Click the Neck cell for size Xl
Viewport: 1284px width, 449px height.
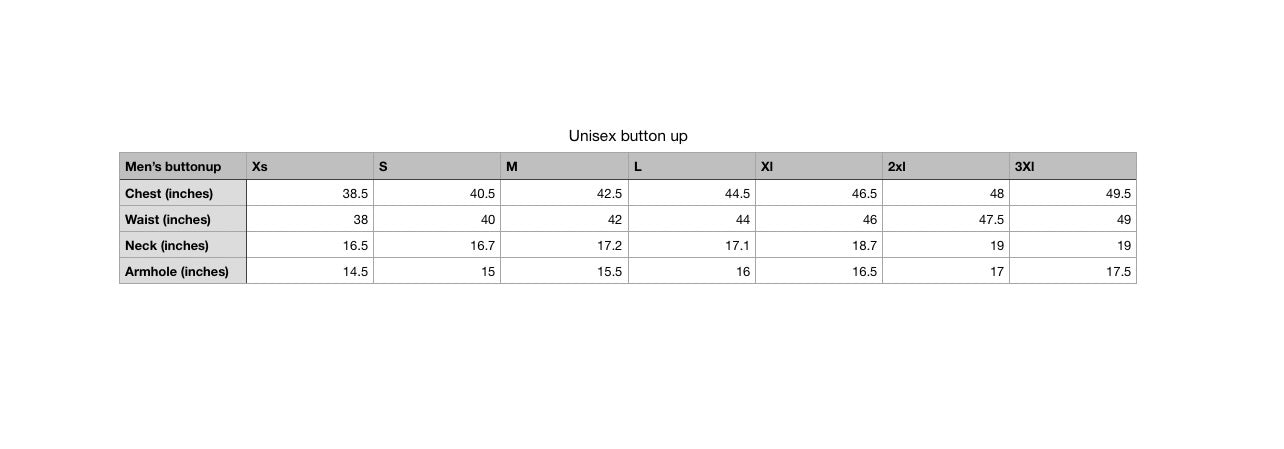click(x=863, y=246)
